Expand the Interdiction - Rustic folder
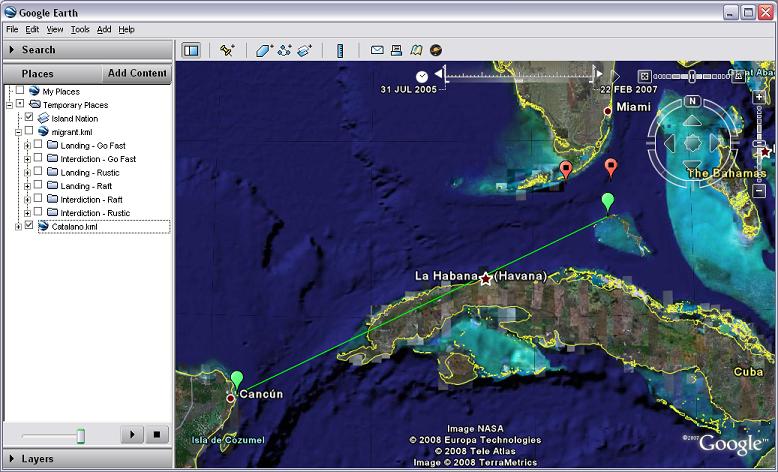This screenshot has width=778, height=472. [27, 213]
